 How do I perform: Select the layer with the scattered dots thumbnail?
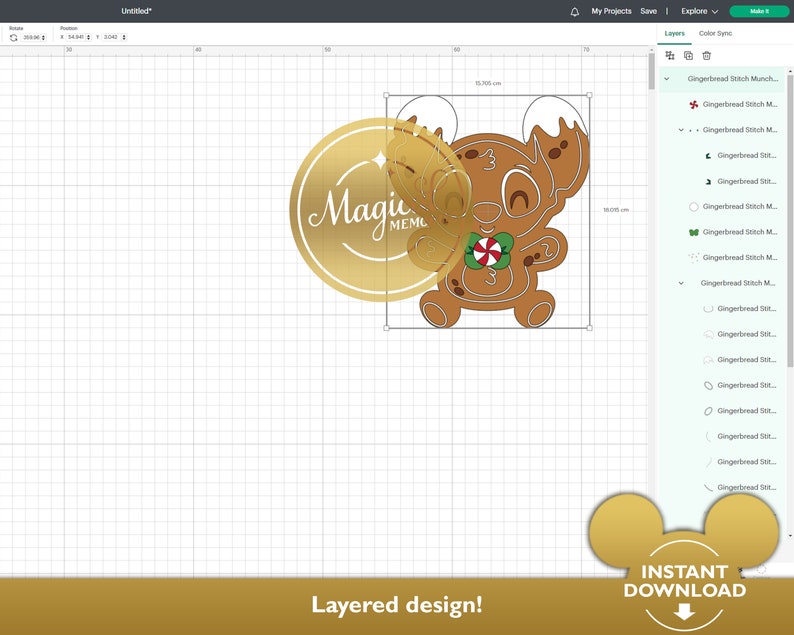click(x=694, y=257)
